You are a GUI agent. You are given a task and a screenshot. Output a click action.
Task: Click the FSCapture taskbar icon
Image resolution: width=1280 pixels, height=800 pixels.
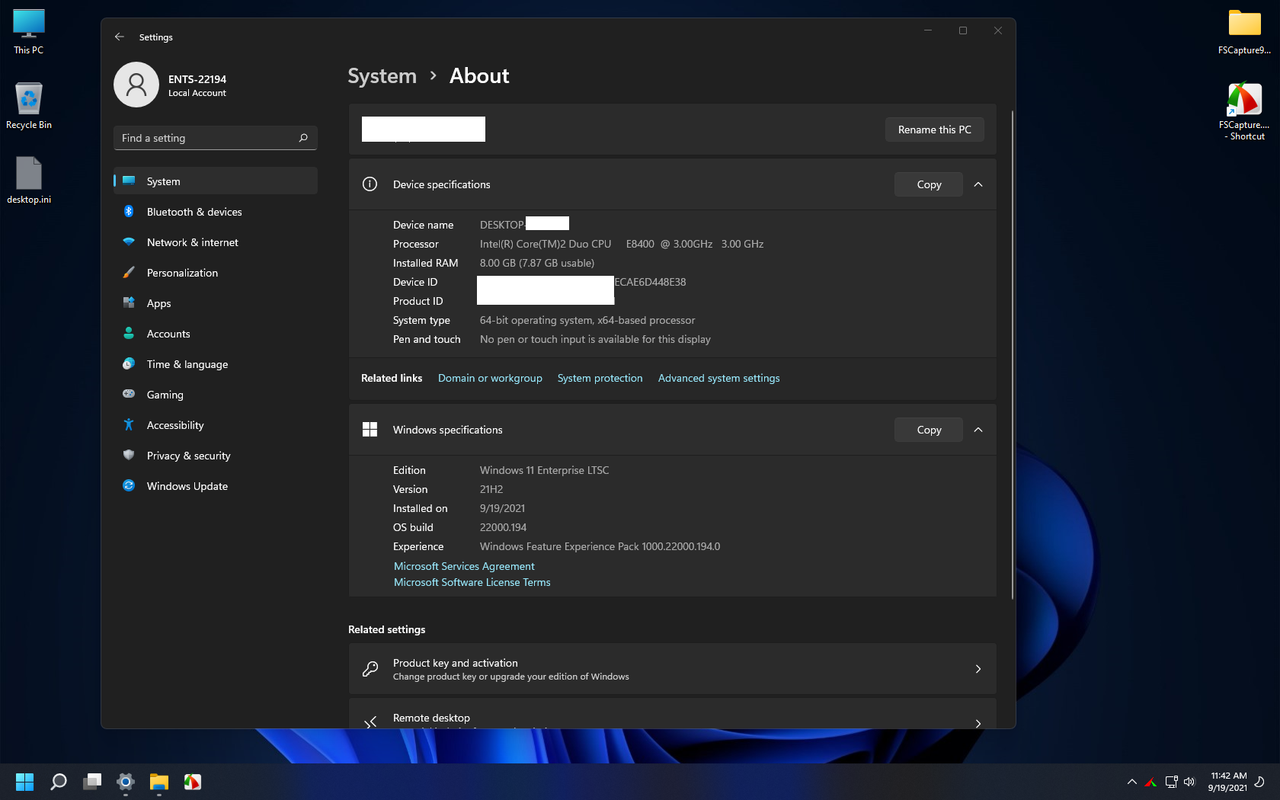coord(192,781)
